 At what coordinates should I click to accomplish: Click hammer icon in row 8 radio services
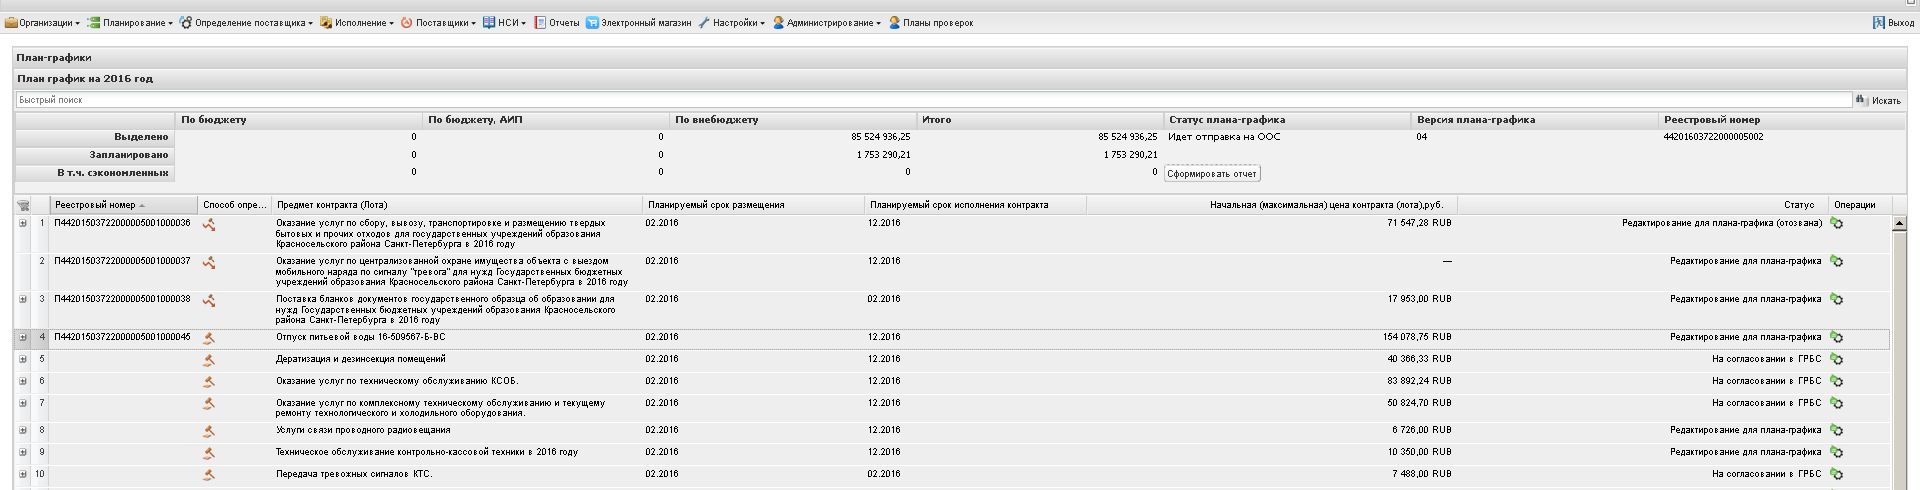209,431
